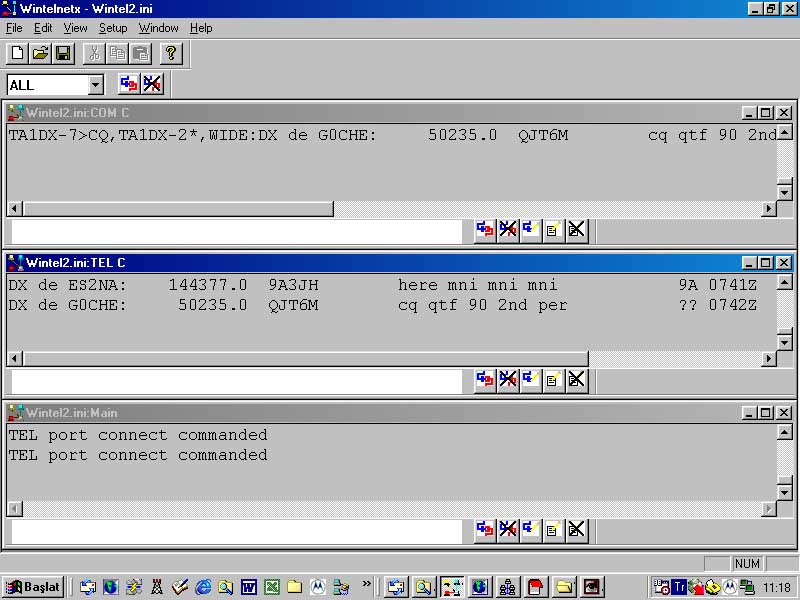This screenshot has width=800, height=600.
Task: Disconnect icon in TEL C window
Action: click(x=508, y=381)
